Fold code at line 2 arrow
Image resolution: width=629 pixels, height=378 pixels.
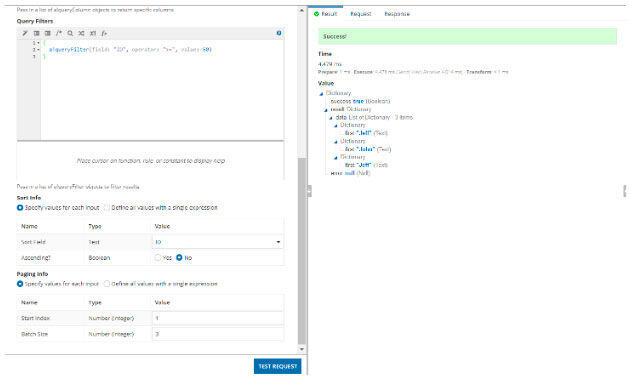point(39,50)
